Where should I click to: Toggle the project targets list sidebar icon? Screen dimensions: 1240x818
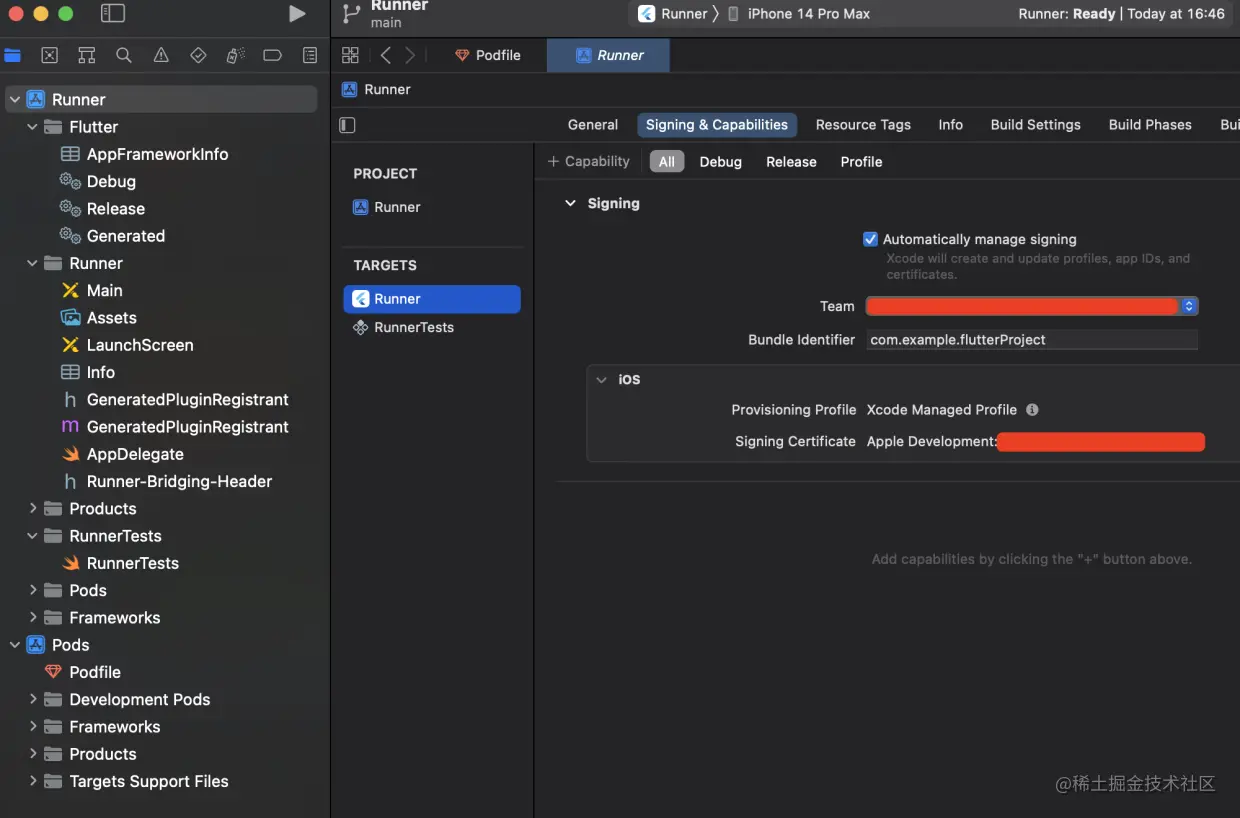(348, 125)
